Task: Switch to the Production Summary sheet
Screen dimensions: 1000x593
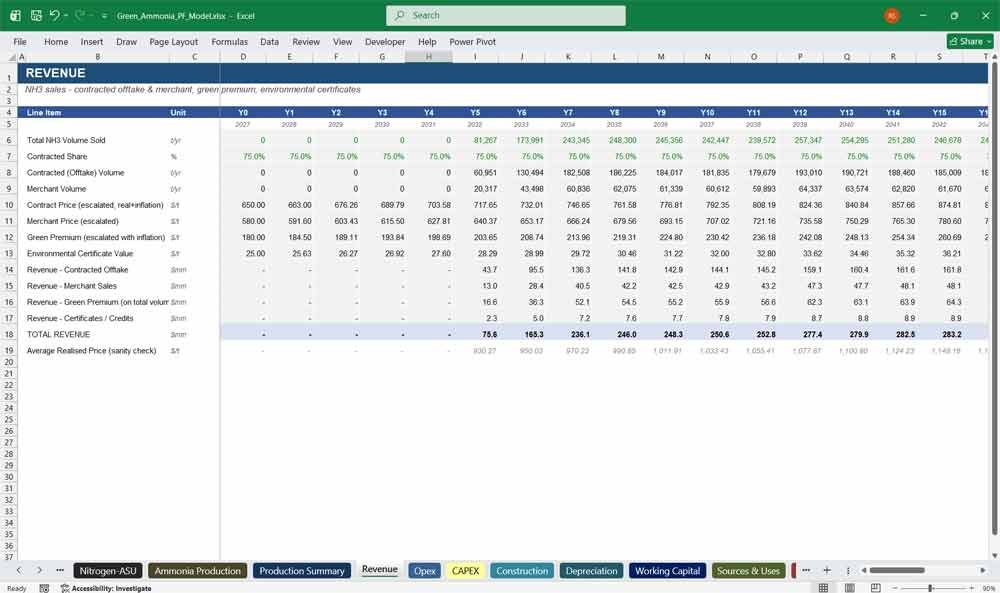Action: (302, 571)
